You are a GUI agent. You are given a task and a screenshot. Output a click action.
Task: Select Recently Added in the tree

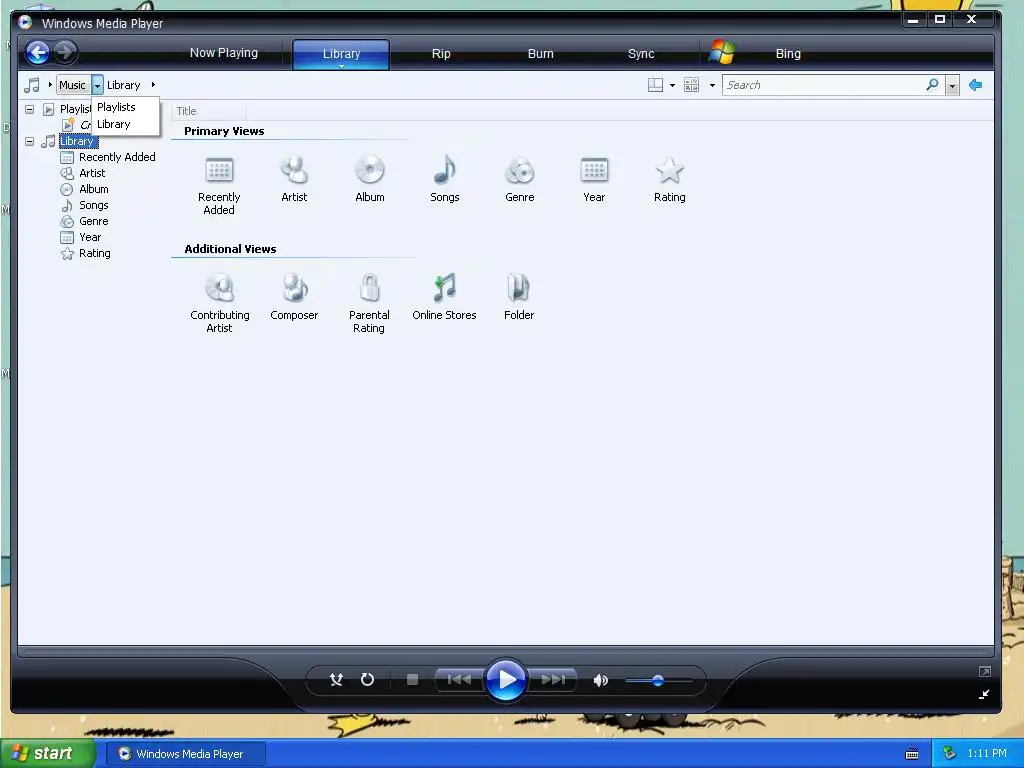click(117, 157)
